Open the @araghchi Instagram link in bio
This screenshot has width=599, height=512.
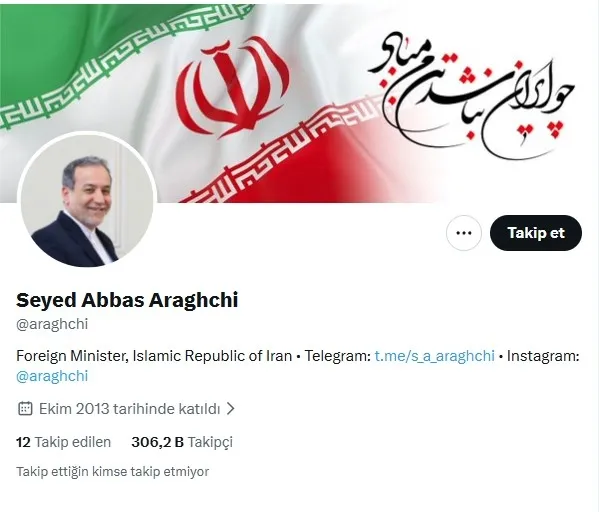pyautogui.click(x=52, y=376)
